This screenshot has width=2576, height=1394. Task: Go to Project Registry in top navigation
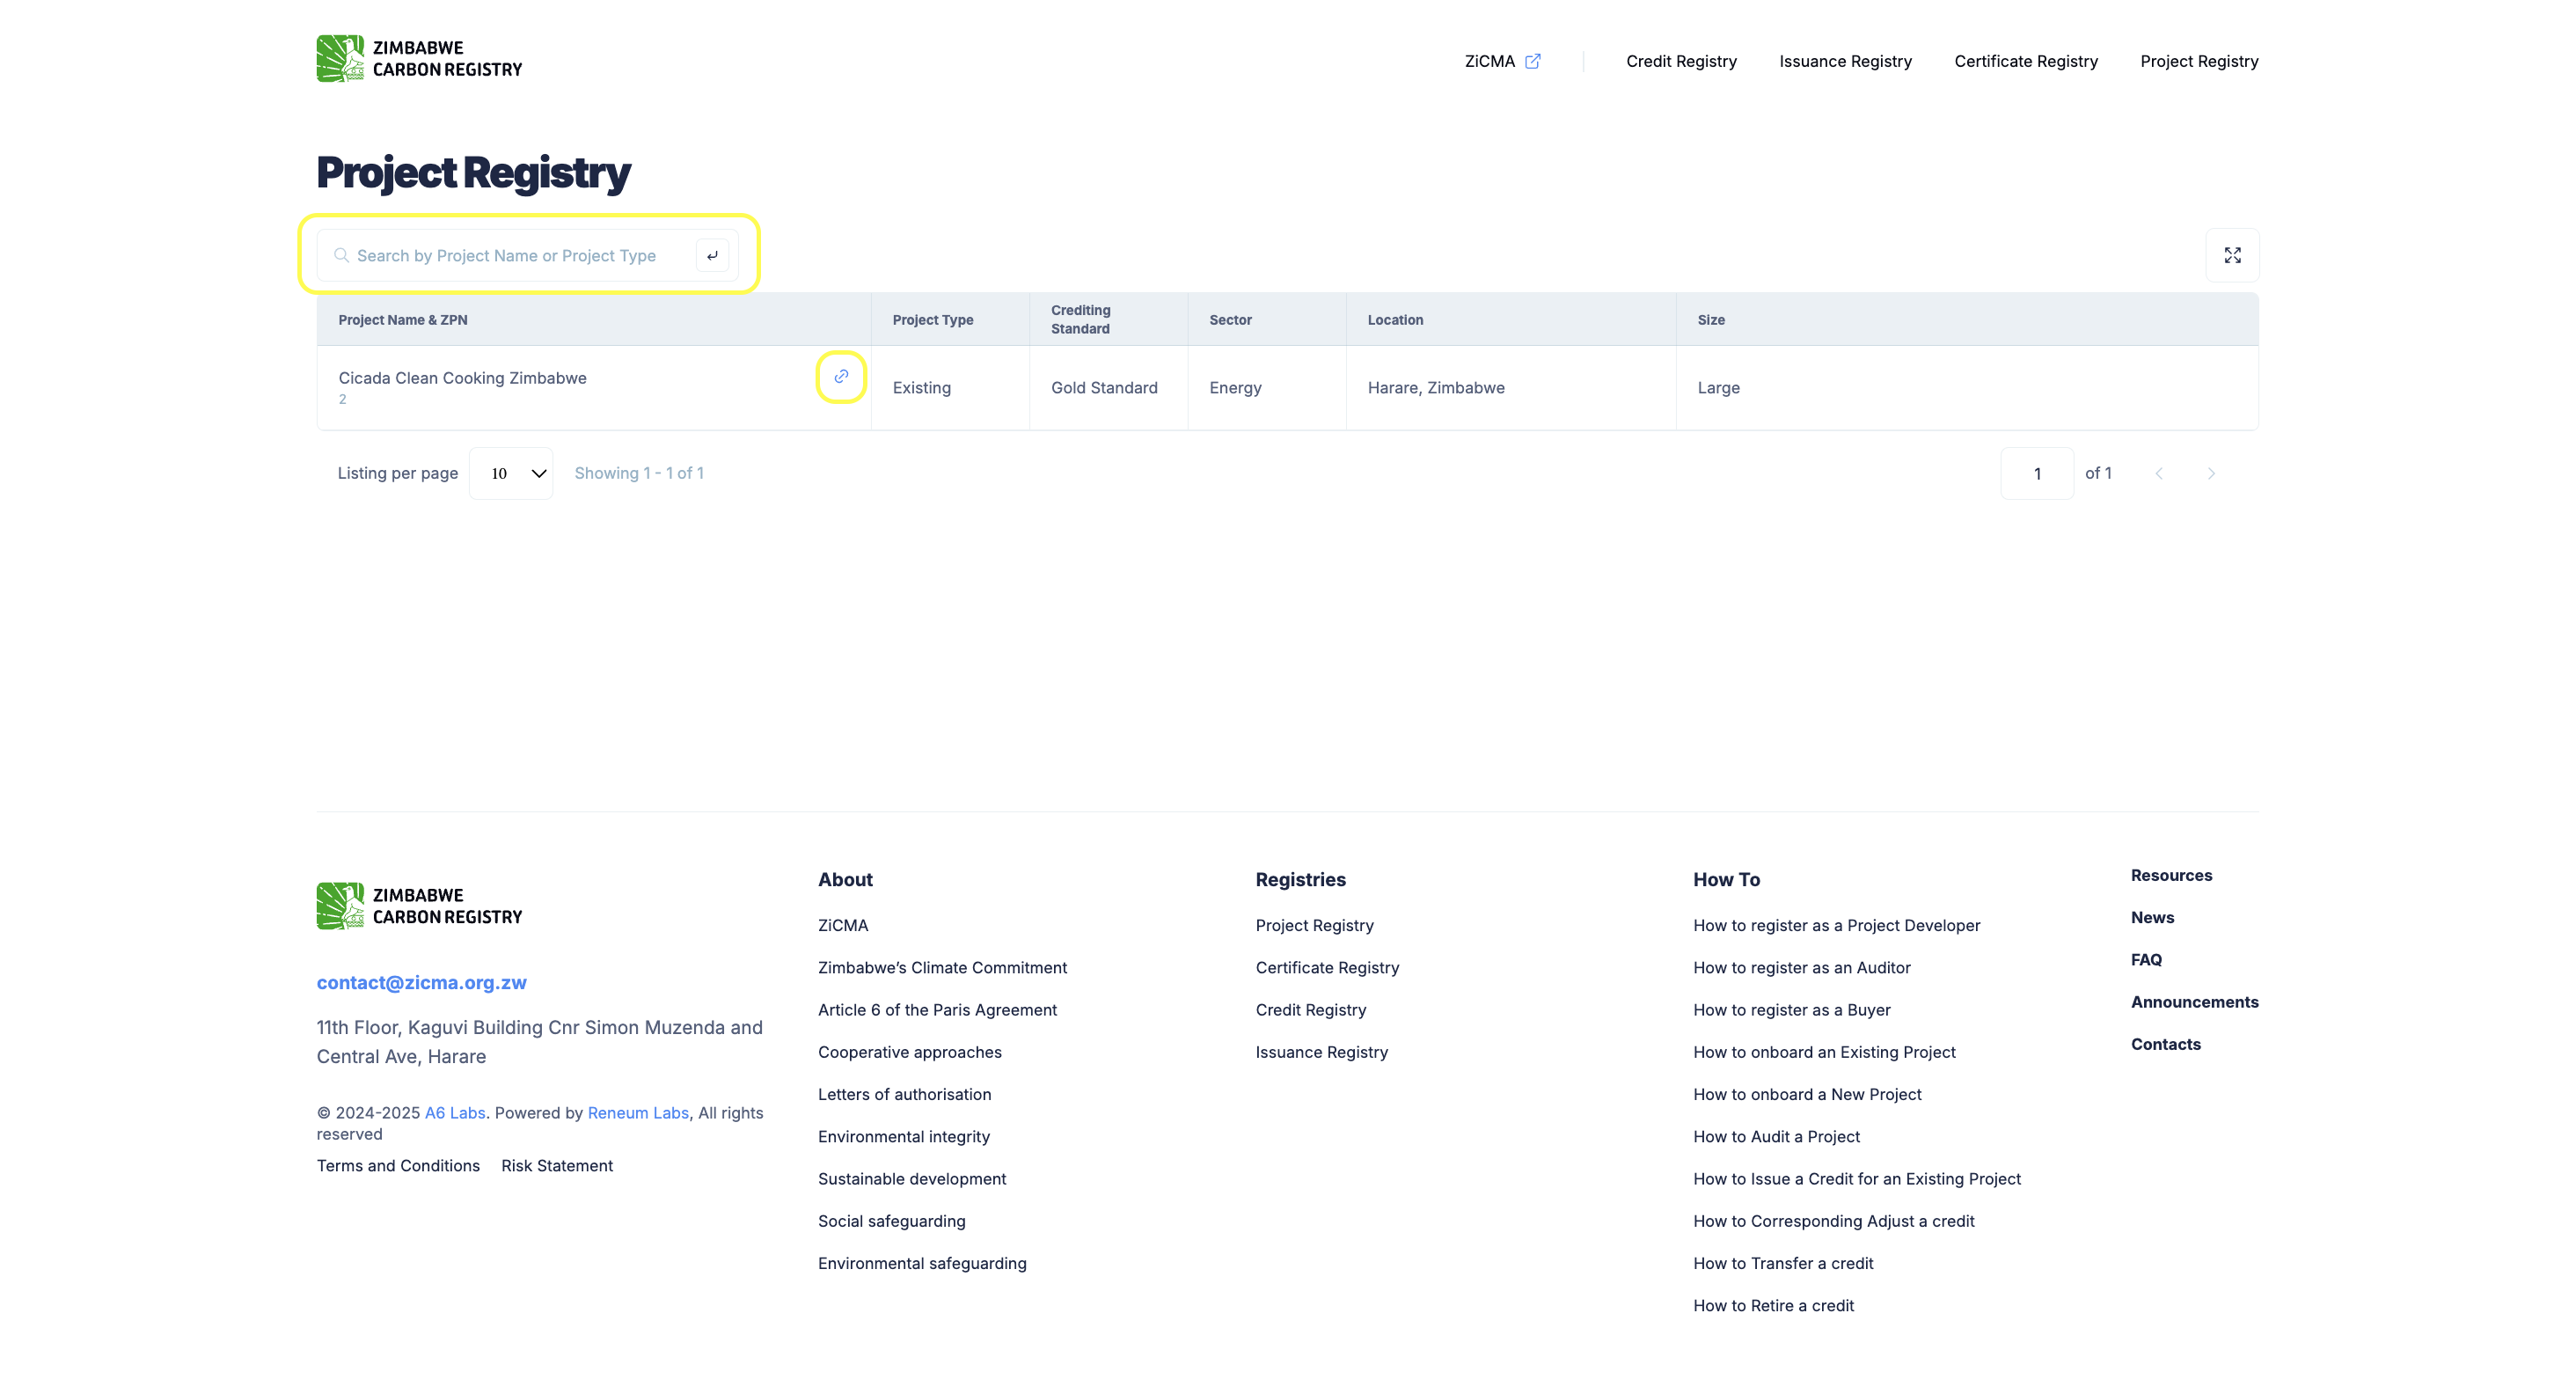point(2199,61)
